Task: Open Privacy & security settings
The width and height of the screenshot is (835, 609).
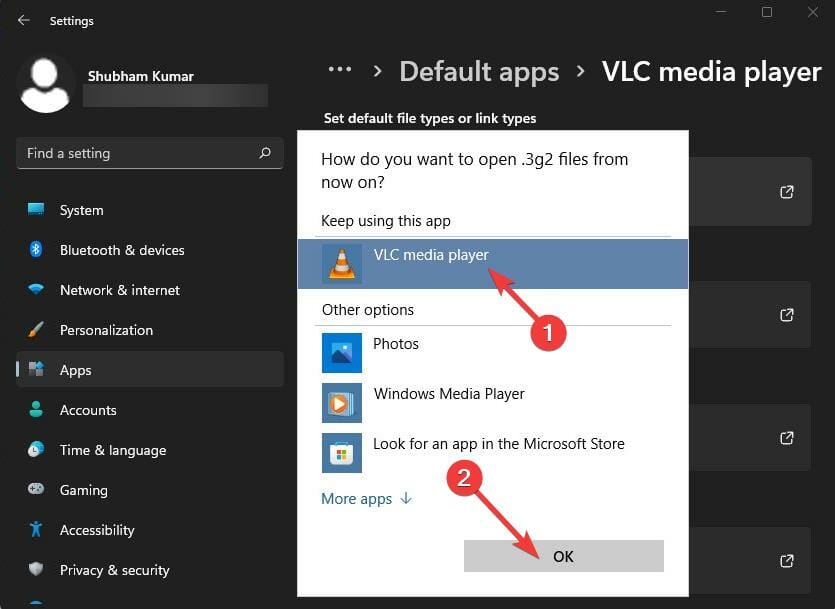Action: pyautogui.click(x=150, y=570)
